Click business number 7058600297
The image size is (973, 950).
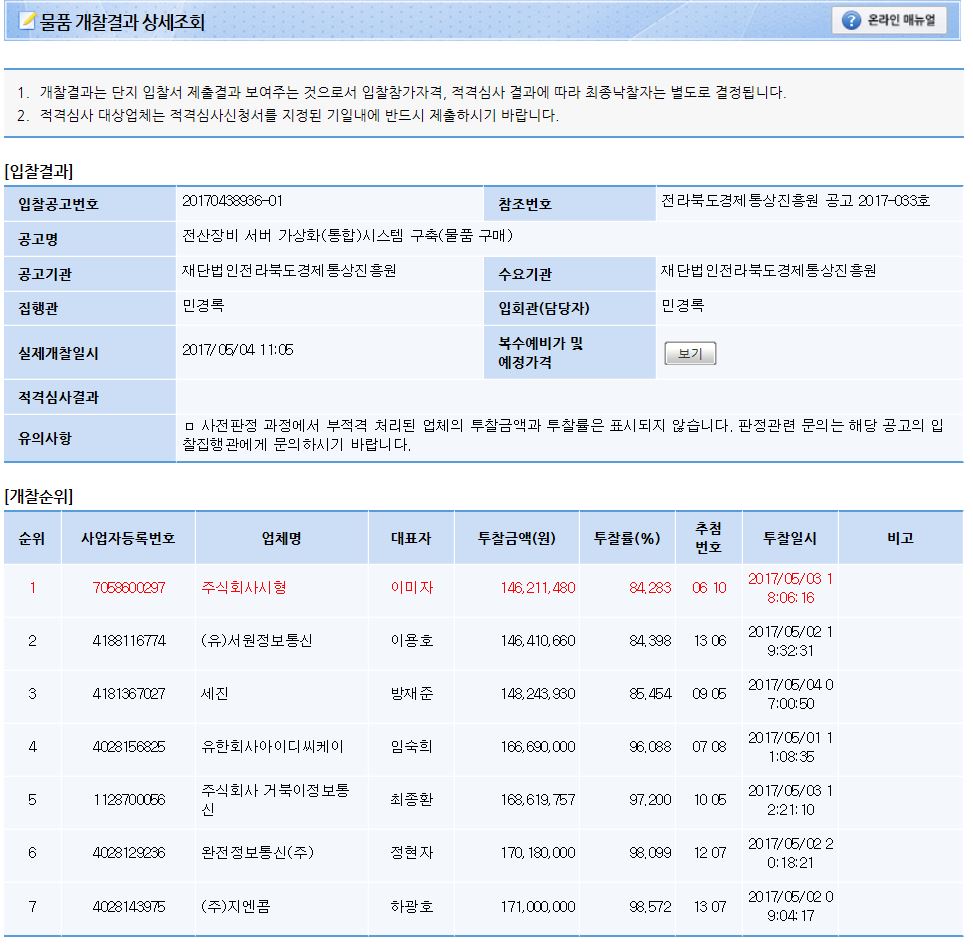[128, 588]
